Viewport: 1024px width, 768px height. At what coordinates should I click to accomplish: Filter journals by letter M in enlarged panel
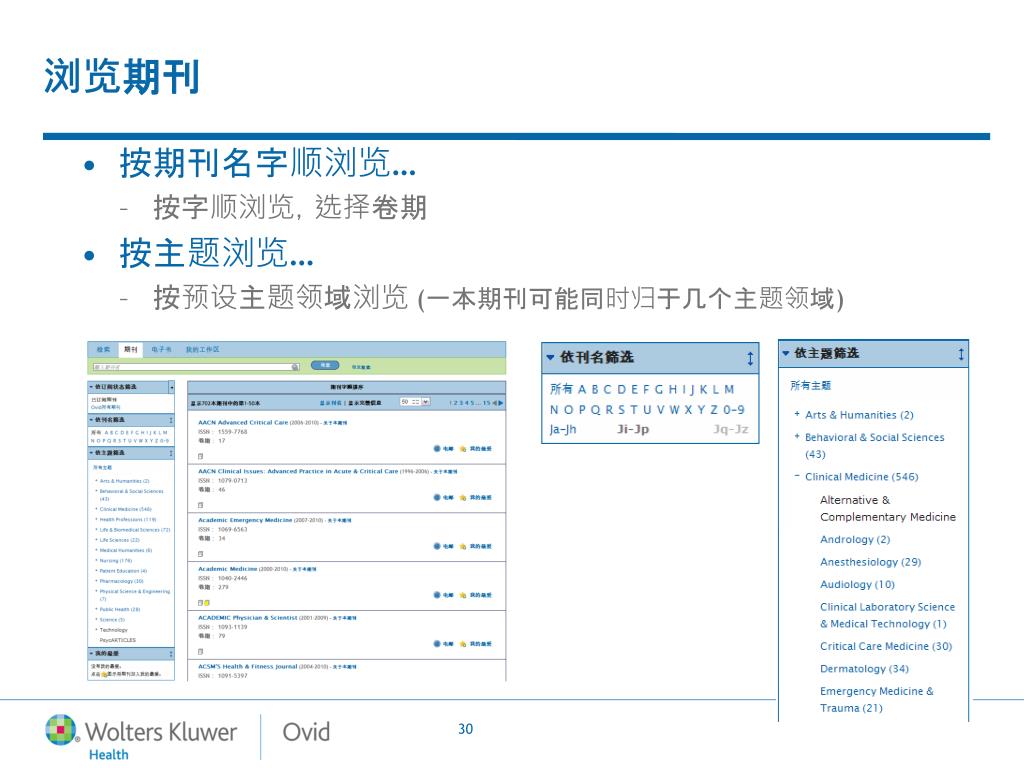729,390
